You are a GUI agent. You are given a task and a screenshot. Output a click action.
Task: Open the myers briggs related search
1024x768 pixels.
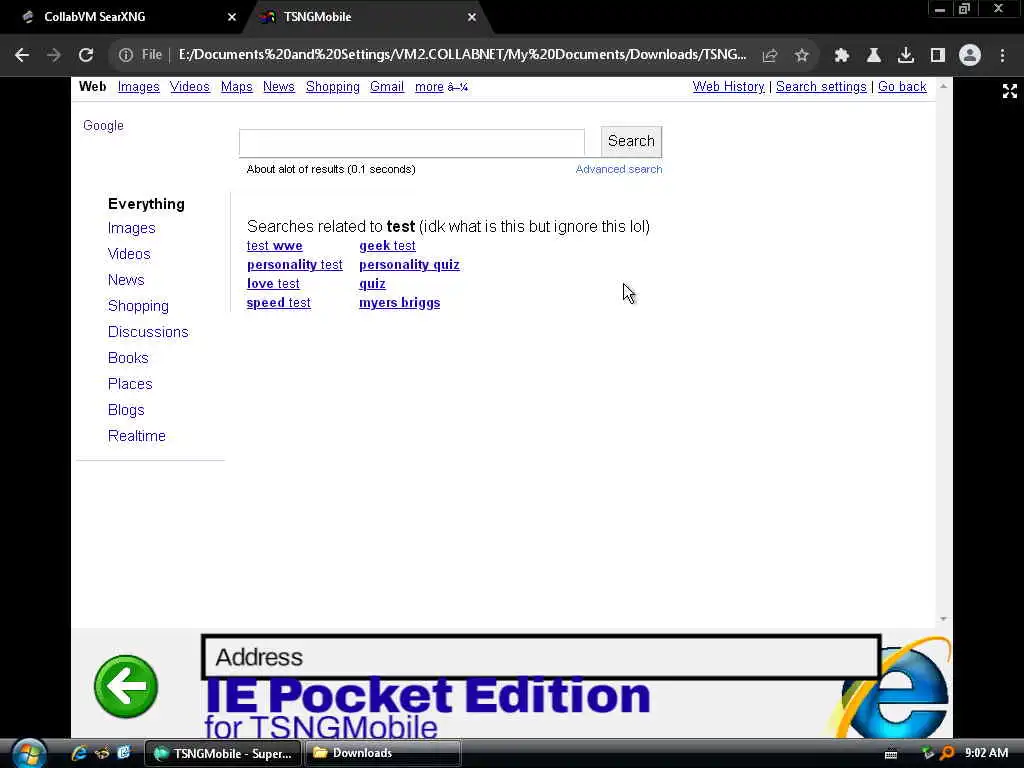tap(400, 303)
